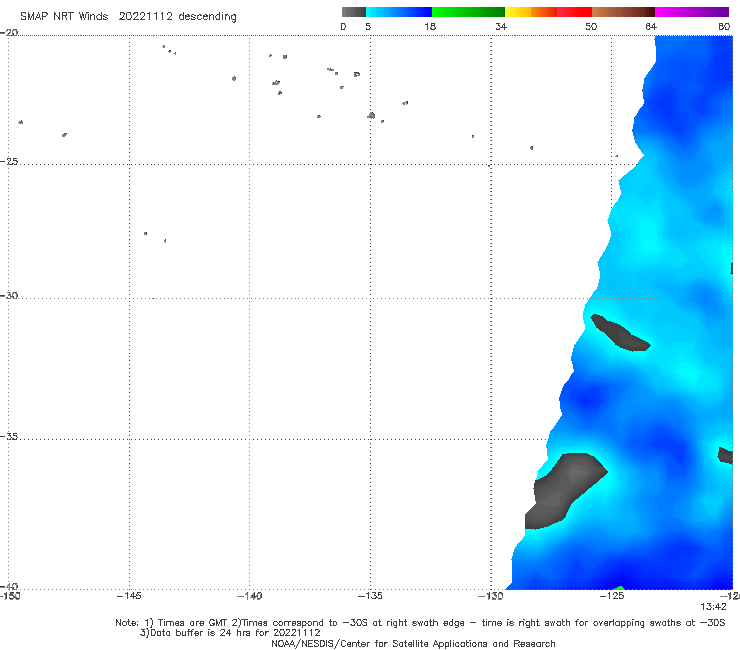Image resolution: width=740 pixels, height=650 pixels.
Task: Click the longitude axis label -140
Action: [x=250, y=596]
